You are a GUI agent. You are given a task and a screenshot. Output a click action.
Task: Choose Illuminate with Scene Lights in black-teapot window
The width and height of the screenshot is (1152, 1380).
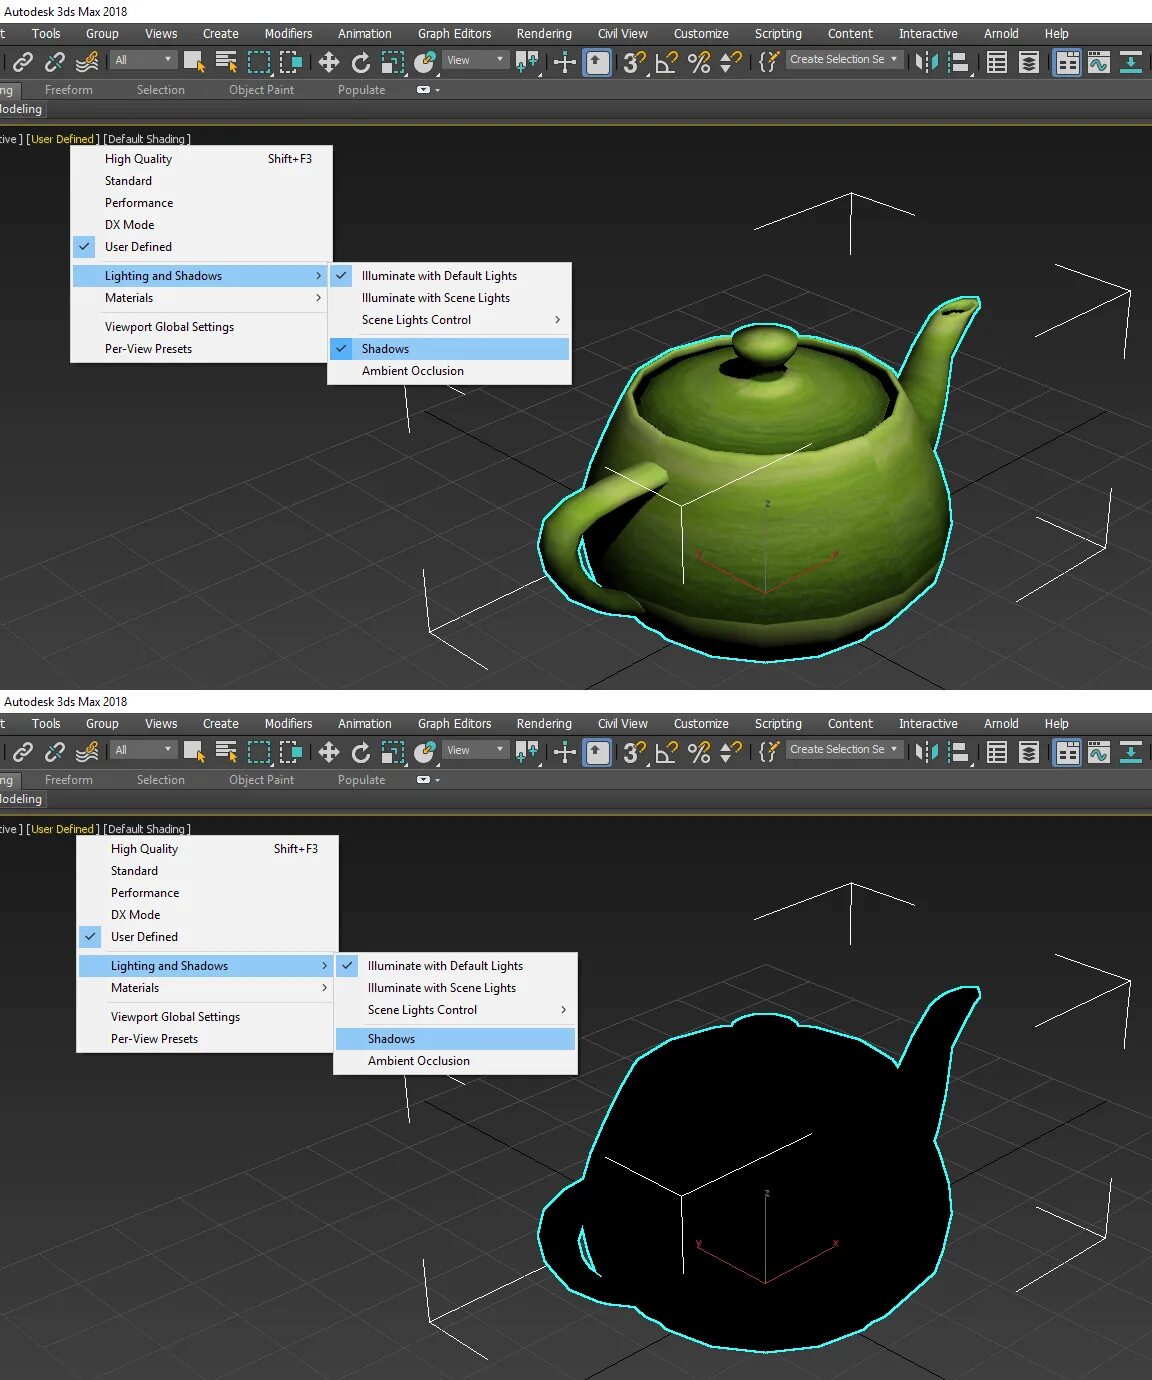coord(456,988)
